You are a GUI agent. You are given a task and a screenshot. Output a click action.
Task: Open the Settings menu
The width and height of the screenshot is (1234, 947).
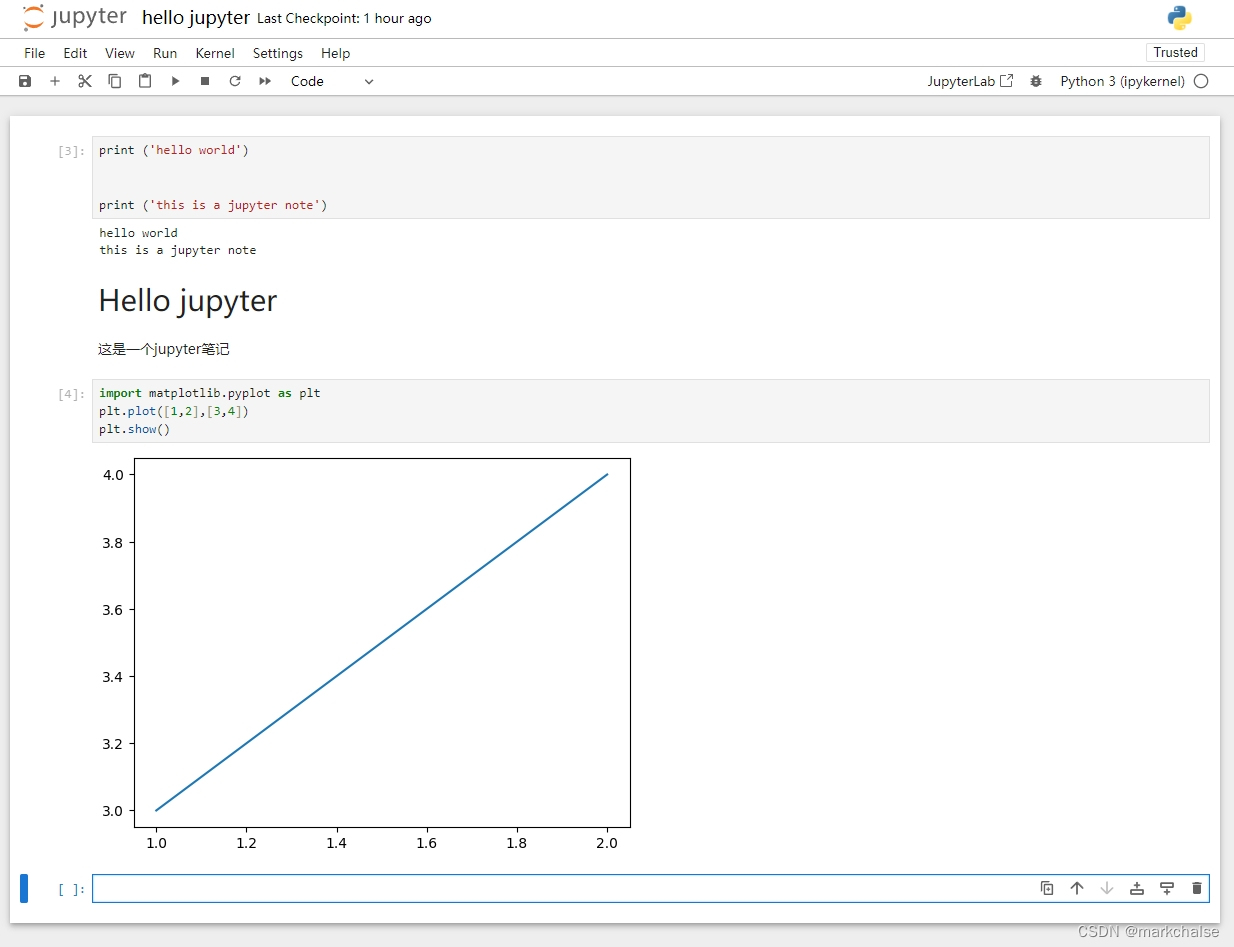pyautogui.click(x=278, y=53)
